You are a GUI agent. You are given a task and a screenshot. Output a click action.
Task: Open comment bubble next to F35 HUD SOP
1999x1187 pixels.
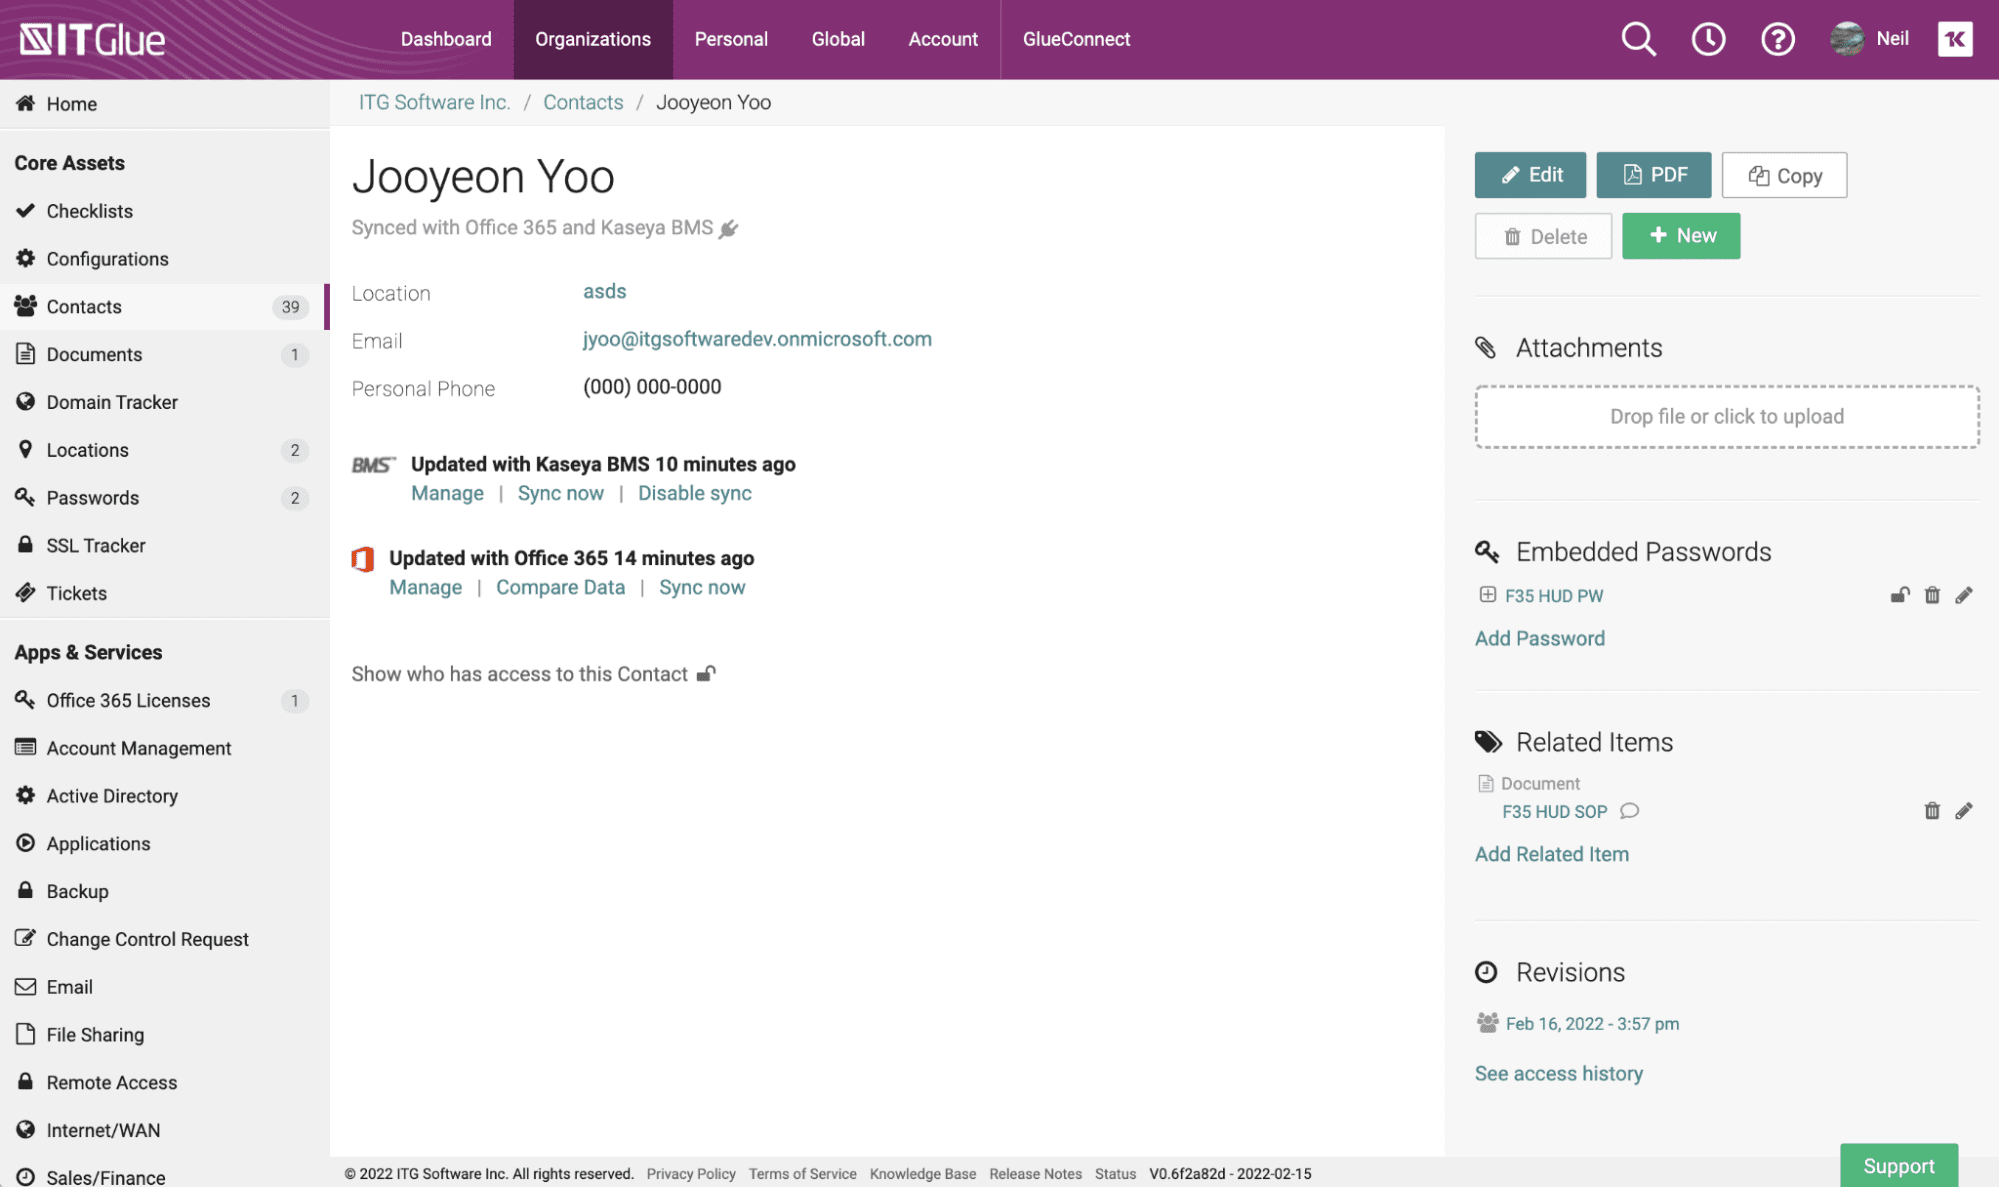click(1629, 811)
